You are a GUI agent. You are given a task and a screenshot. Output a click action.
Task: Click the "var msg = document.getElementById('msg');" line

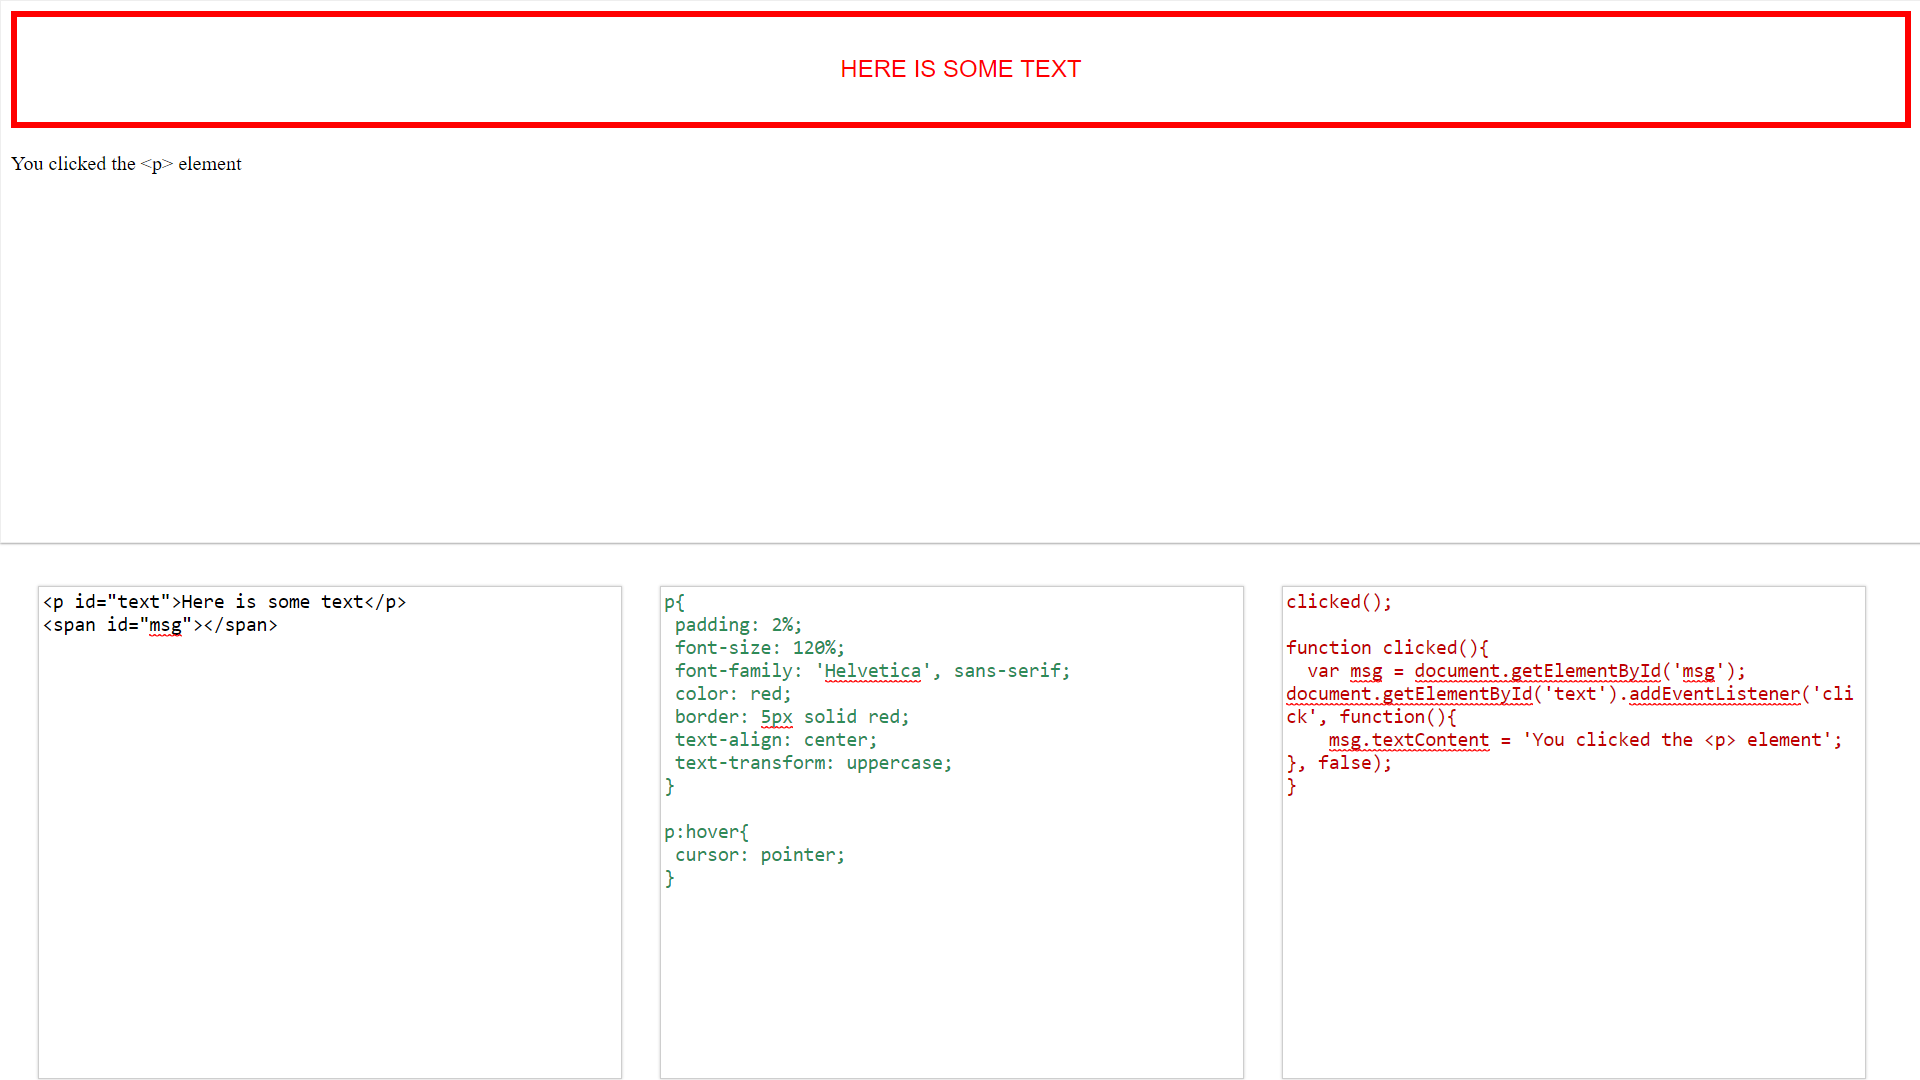click(1526, 671)
